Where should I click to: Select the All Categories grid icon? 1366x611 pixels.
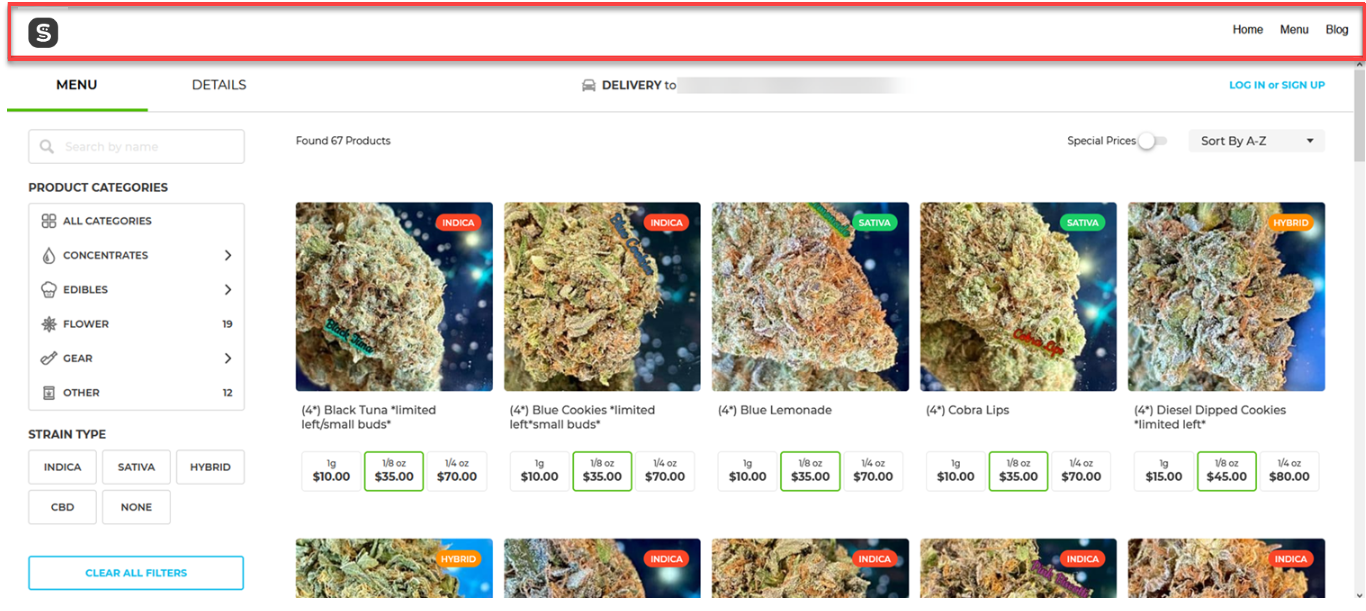pos(49,221)
